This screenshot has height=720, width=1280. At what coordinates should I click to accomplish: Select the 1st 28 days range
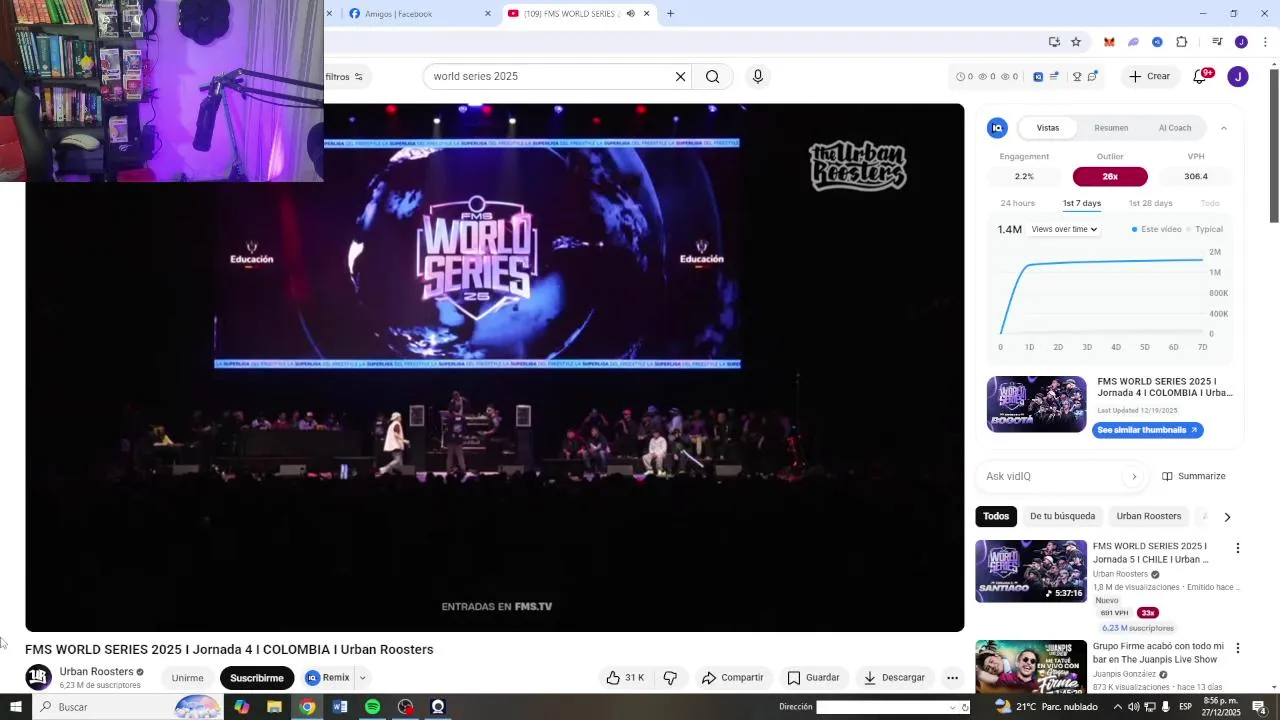1150,203
